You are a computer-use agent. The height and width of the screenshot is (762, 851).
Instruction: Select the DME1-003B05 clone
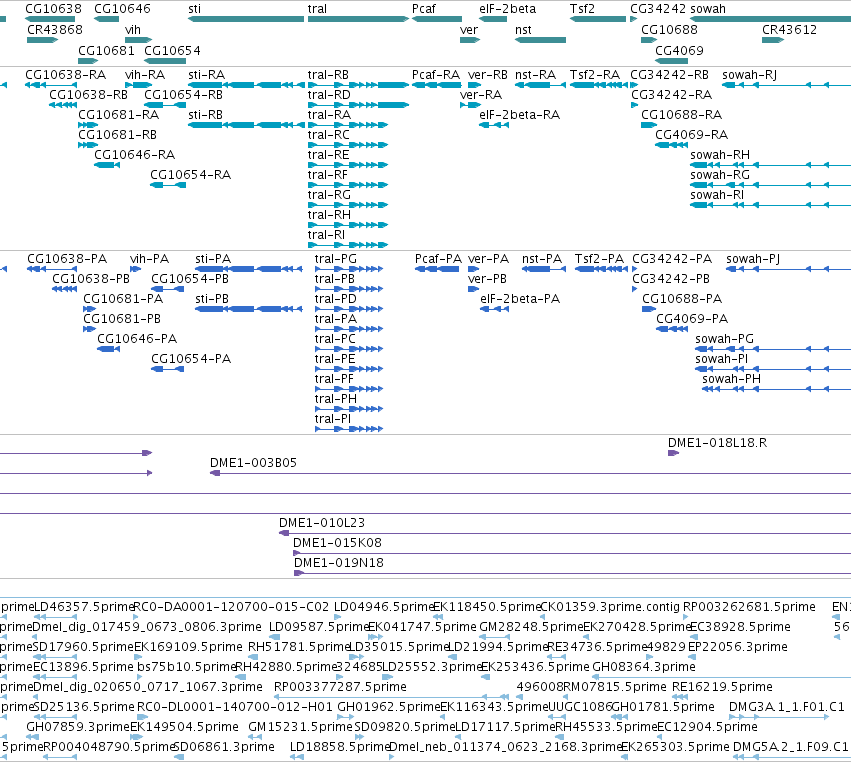[530, 473]
